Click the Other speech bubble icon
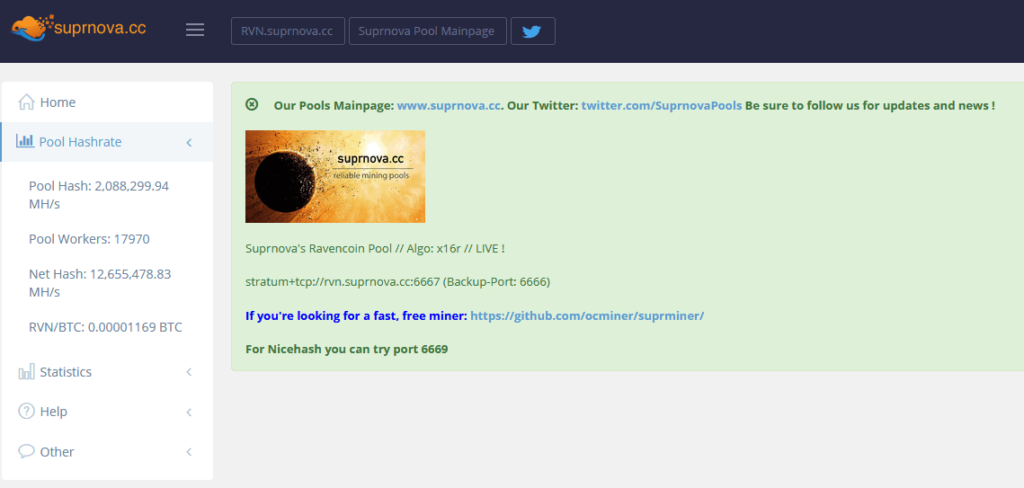 click(26, 451)
